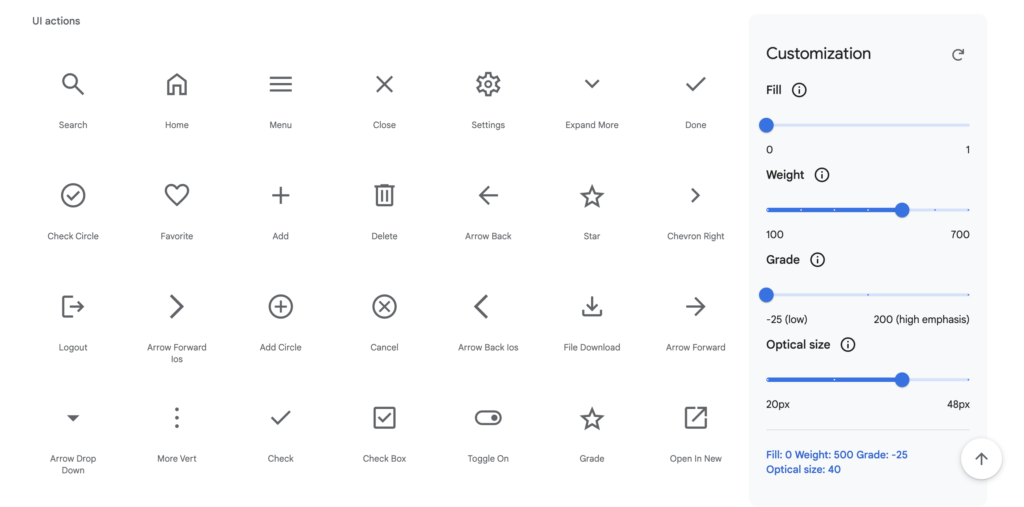Viewport: 1024px width, 507px height.
Task: Show info tooltip next to Optical size
Action: point(848,345)
